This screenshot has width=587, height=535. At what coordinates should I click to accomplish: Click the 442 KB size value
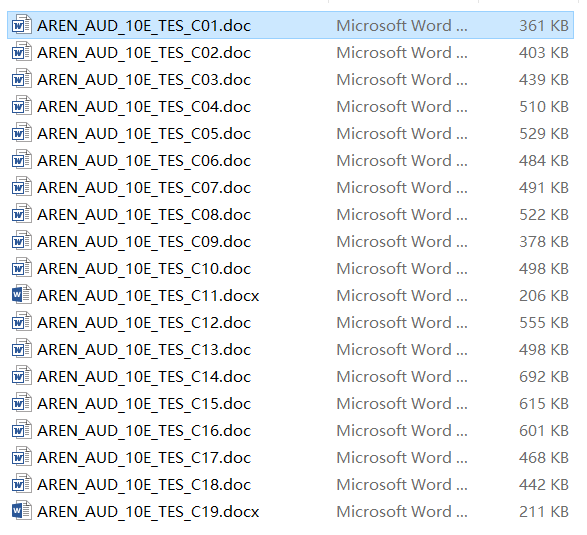point(544,484)
